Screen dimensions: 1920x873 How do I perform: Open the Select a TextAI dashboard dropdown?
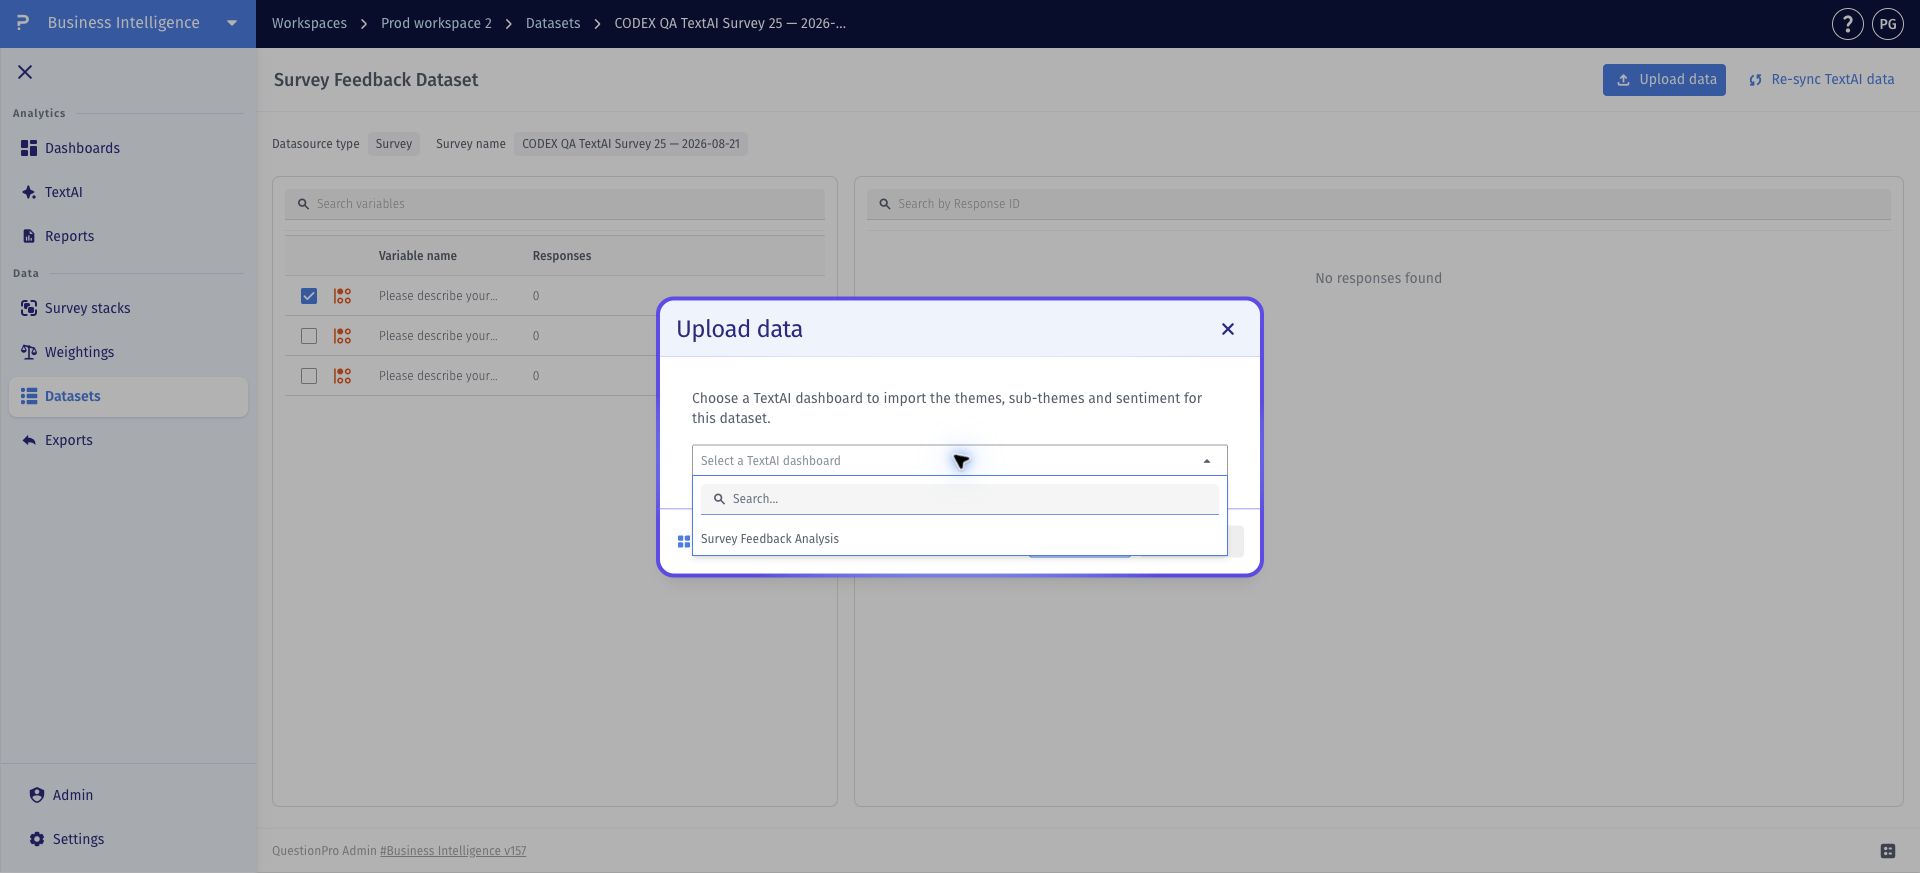(959, 460)
